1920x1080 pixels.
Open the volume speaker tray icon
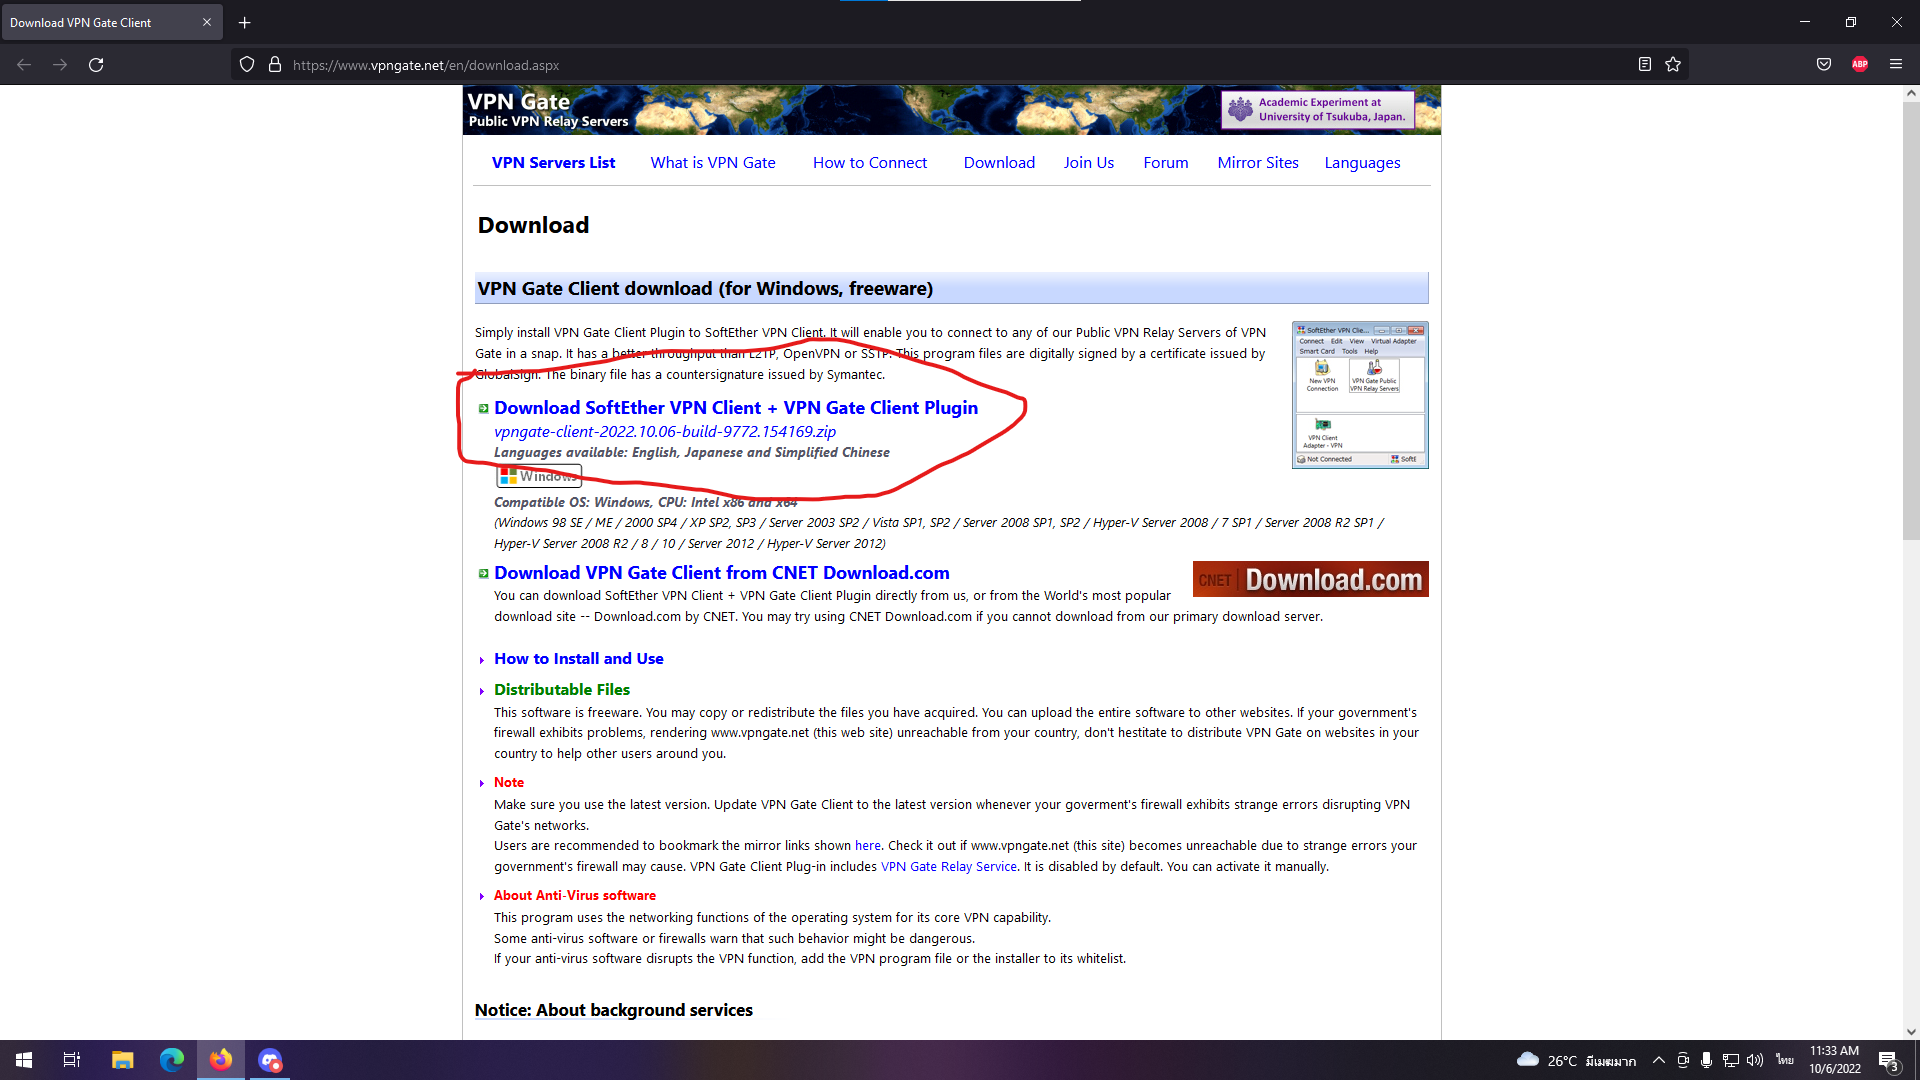click(1755, 1060)
